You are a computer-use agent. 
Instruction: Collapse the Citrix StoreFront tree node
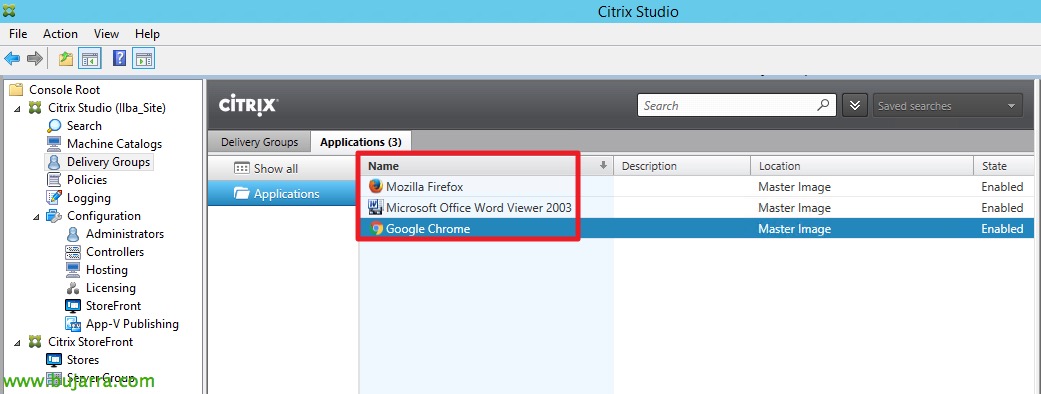pos(17,342)
